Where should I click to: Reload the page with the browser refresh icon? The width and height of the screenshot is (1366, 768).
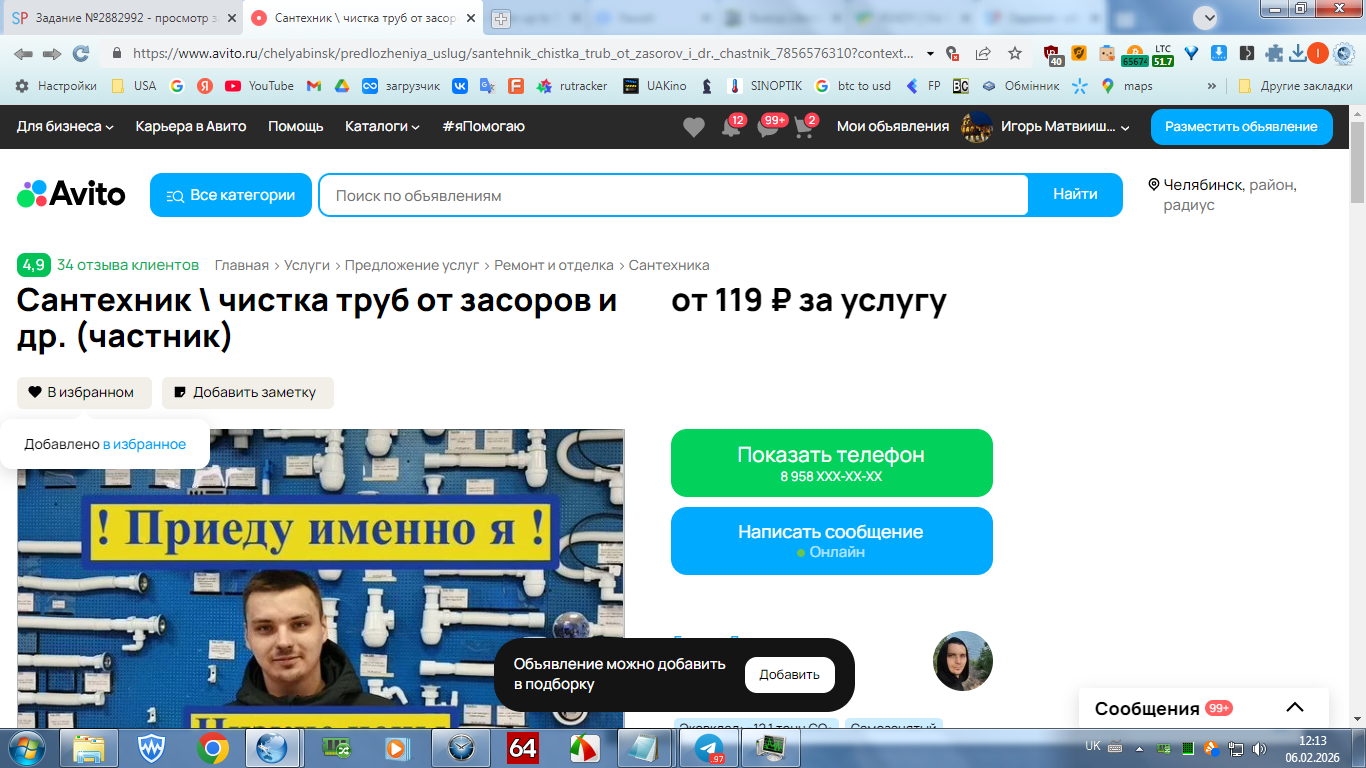81,54
